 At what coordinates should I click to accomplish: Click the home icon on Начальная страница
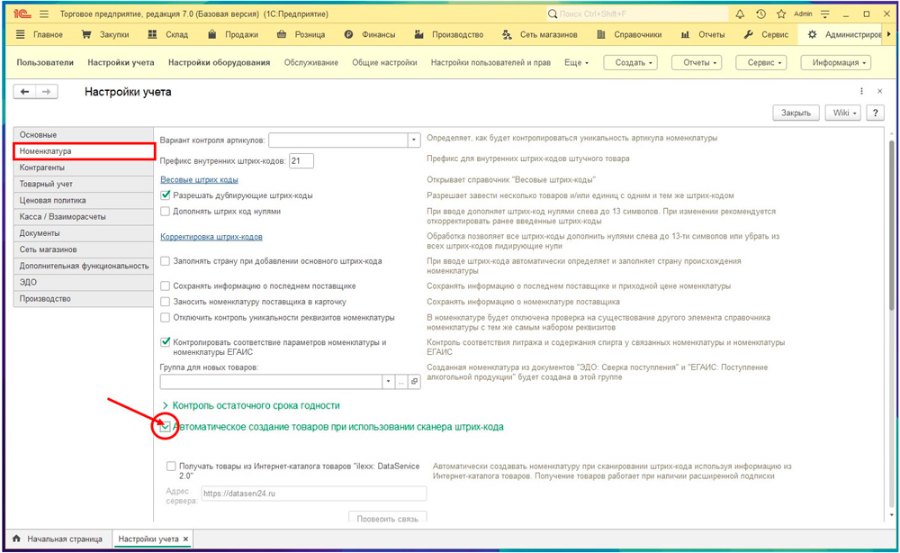point(16,539)
